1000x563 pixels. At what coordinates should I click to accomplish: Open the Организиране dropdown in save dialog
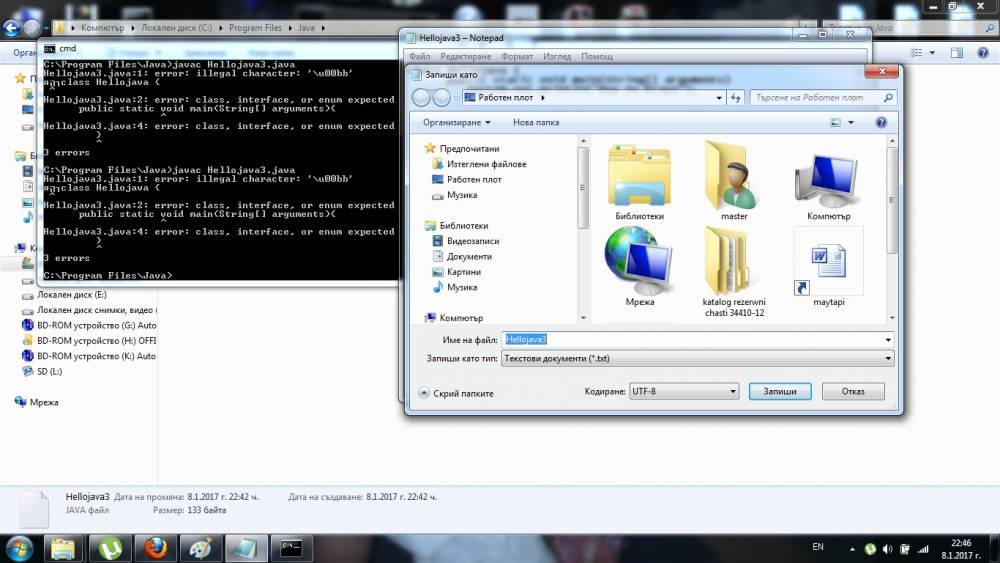(457, 122)
